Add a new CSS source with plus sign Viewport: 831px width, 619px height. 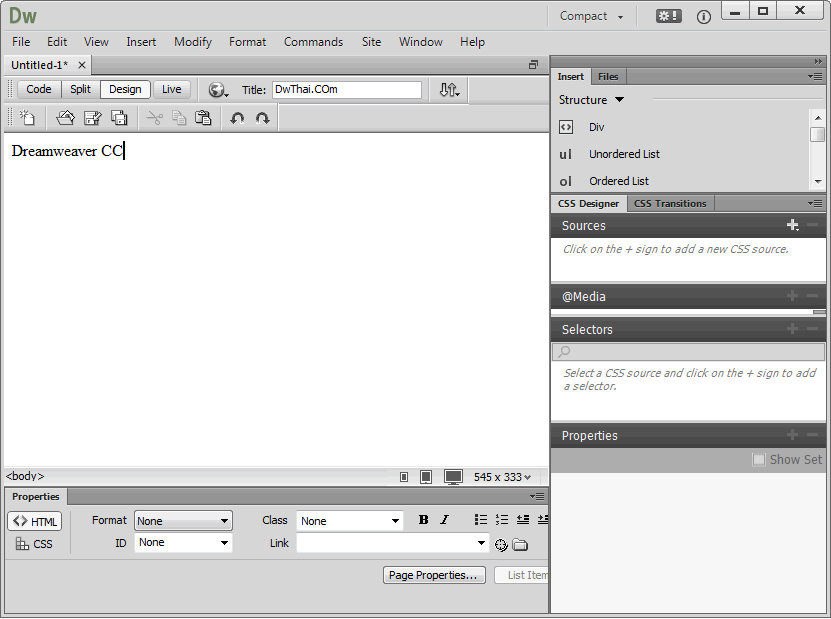pos(792,225)
